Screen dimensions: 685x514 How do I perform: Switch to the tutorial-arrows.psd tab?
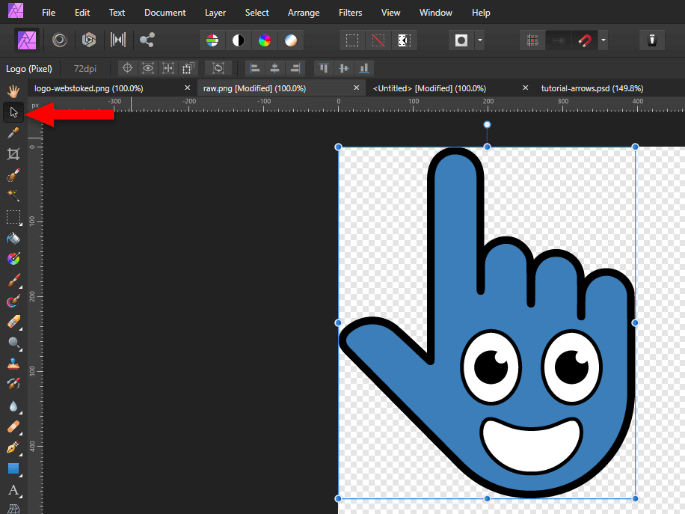[x=592, y=88]
